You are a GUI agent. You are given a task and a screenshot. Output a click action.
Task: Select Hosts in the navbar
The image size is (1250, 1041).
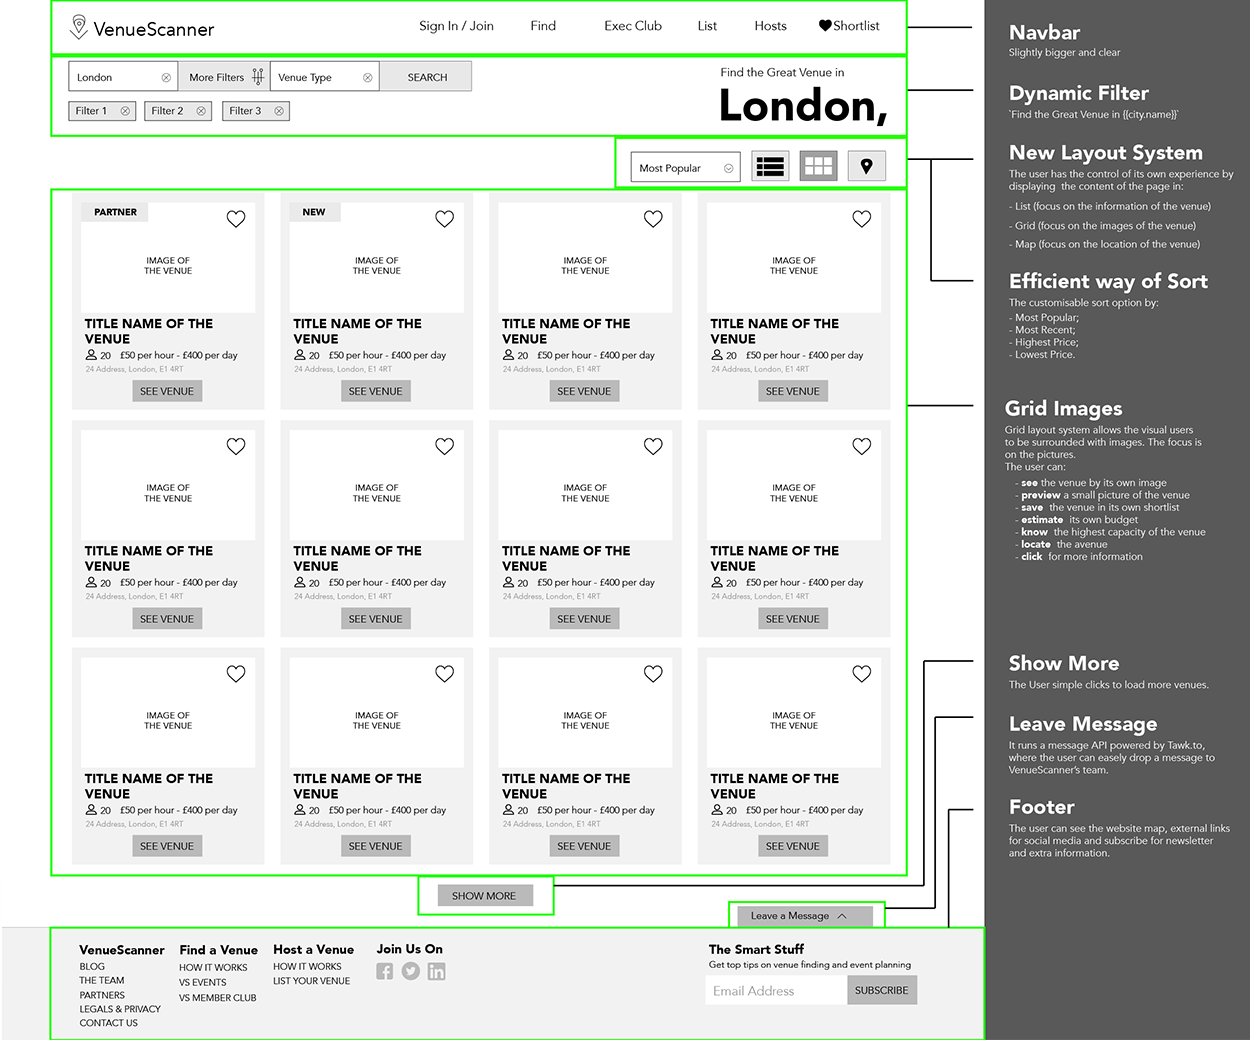click(x=770, y=26)
